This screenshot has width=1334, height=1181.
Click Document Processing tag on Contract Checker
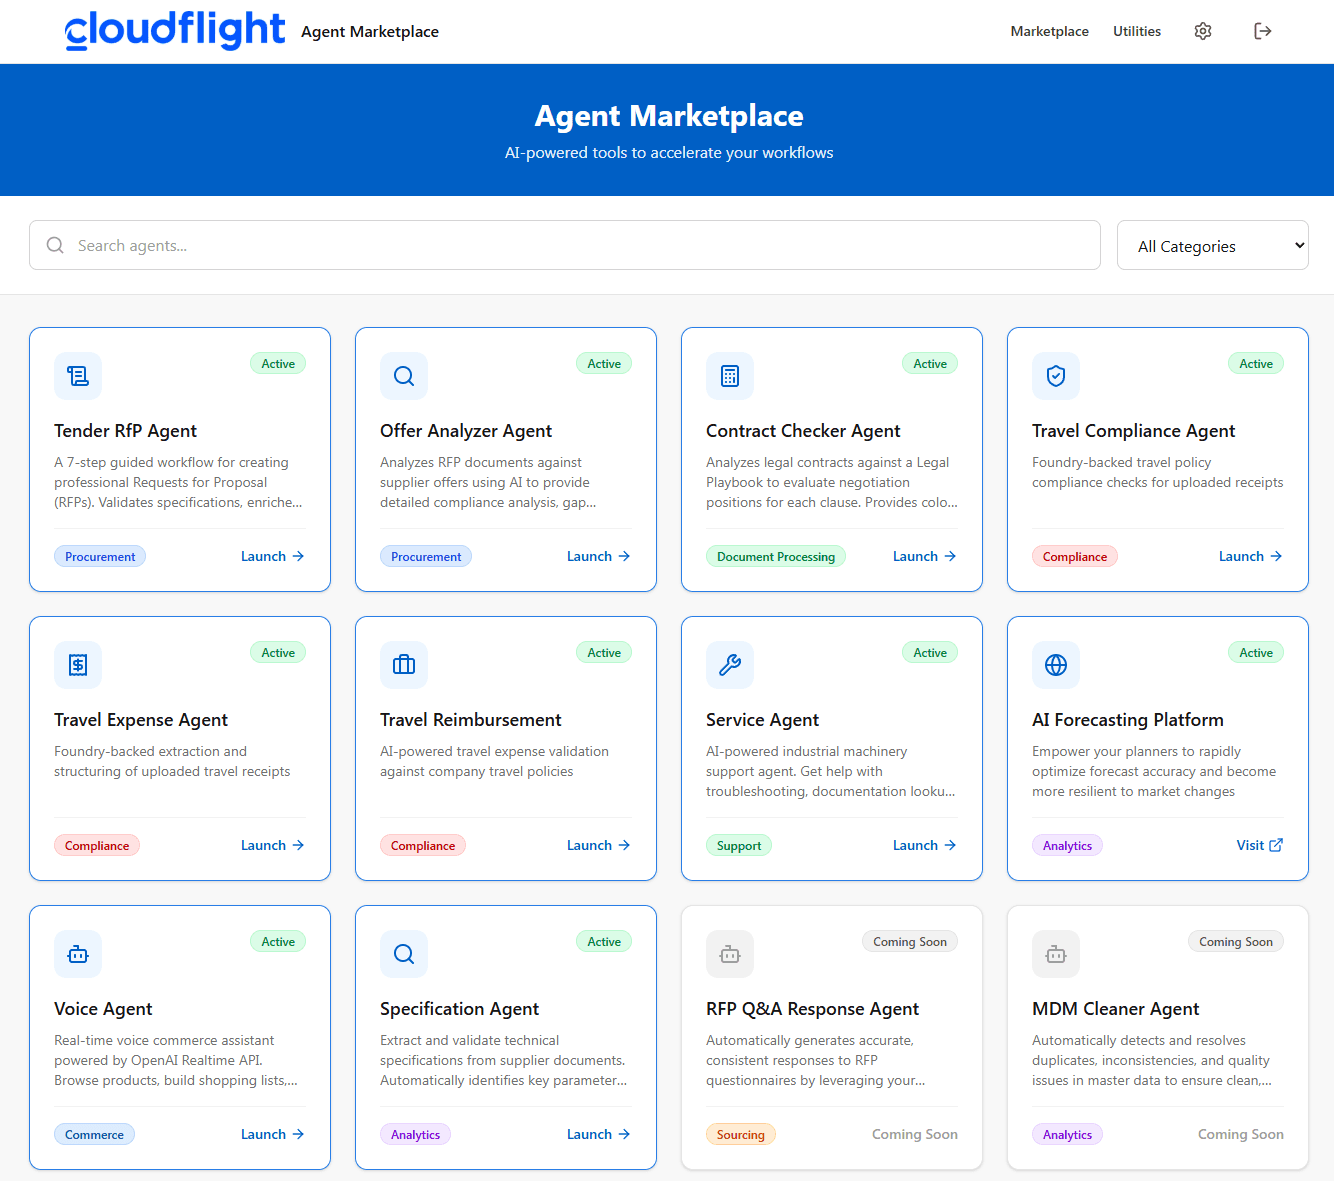pyautogui.click(x=775, y=557)
